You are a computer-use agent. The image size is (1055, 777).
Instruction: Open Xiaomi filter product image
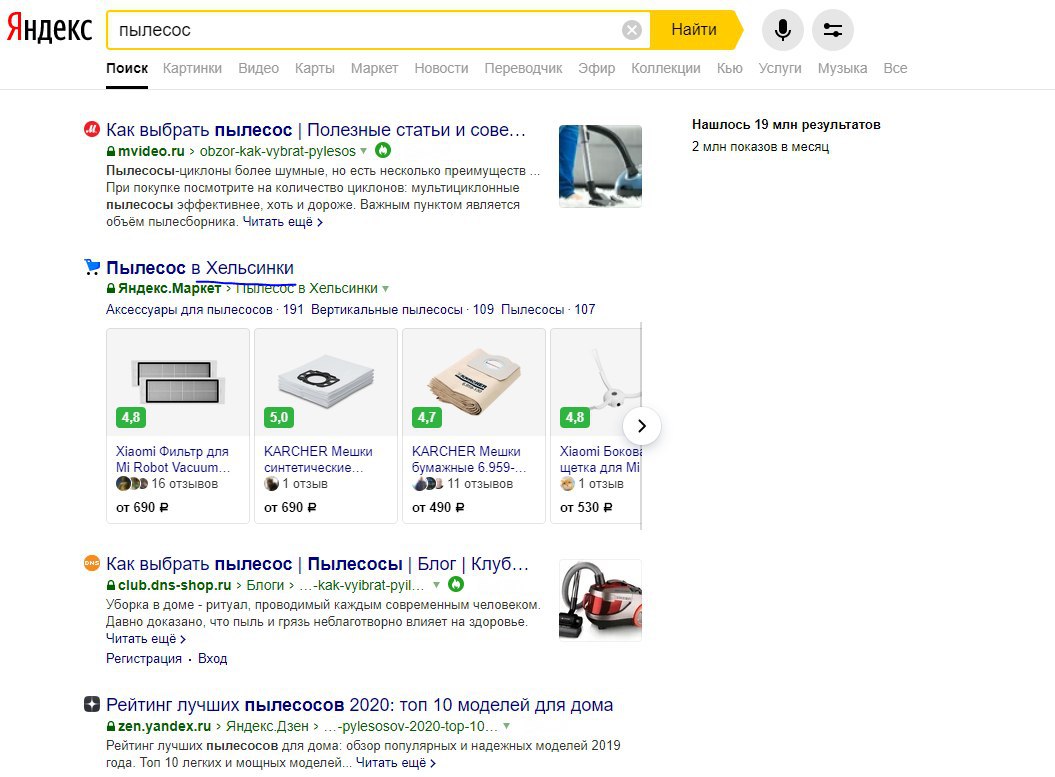178,382
